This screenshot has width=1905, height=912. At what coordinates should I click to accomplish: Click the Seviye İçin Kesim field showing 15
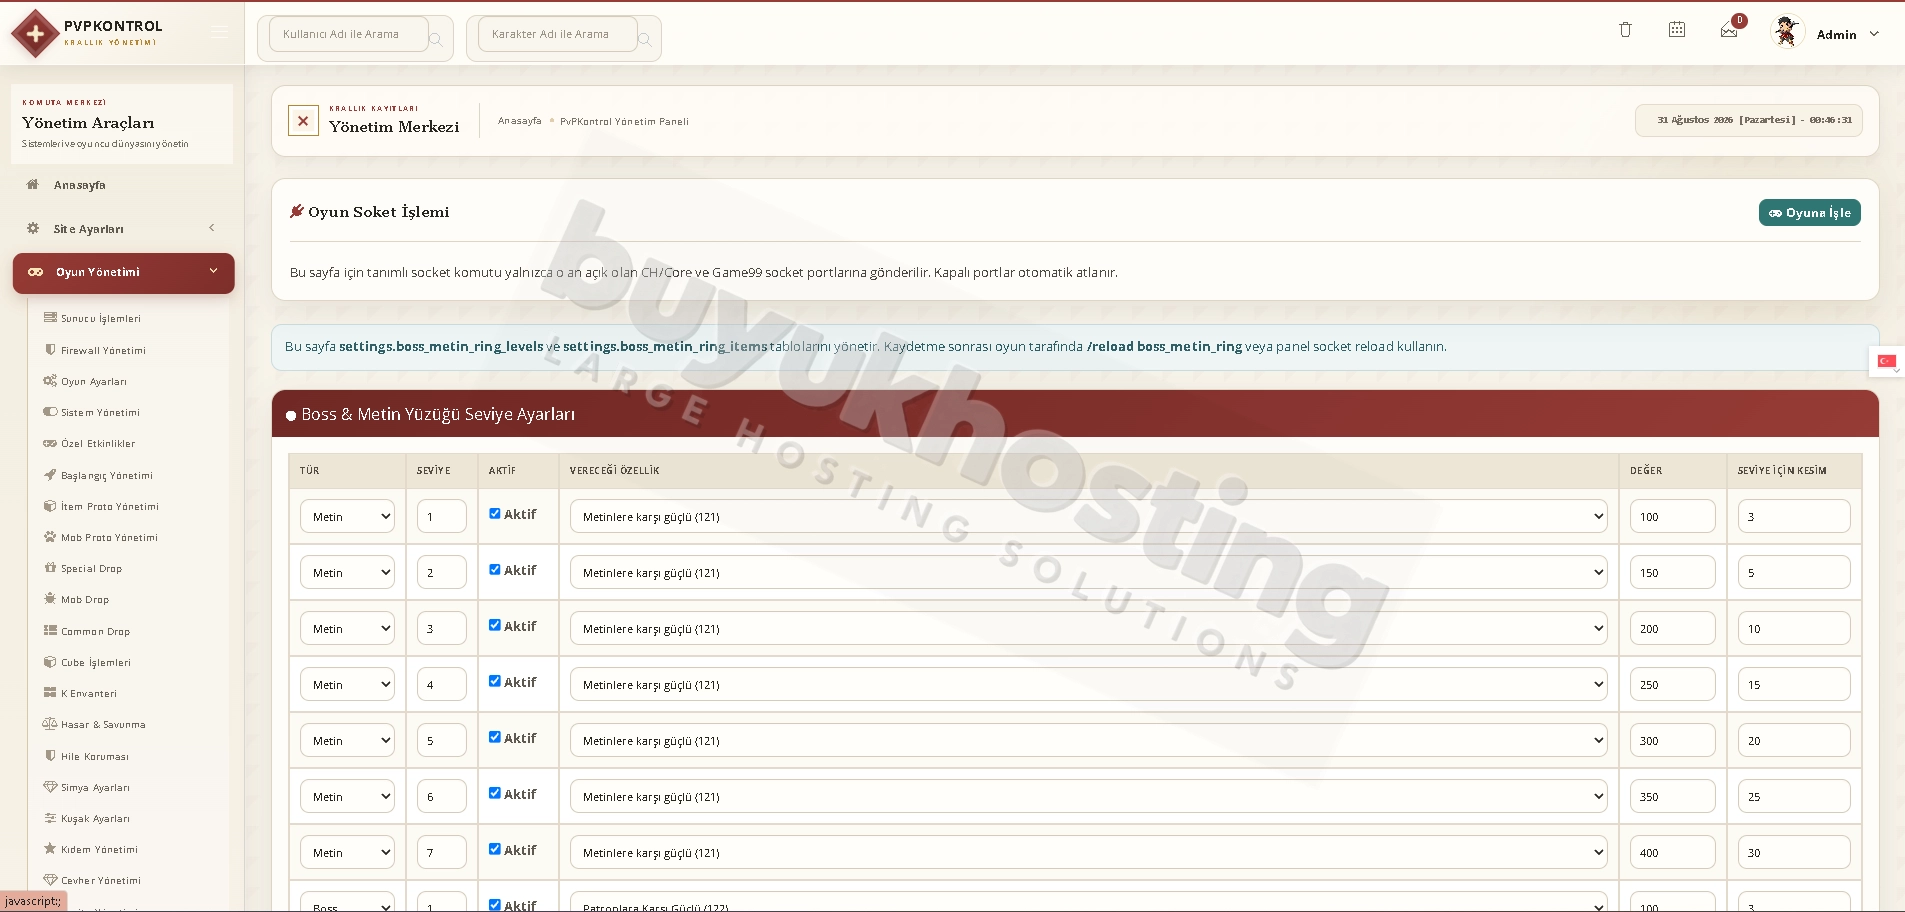click(x=1794, y=684)
